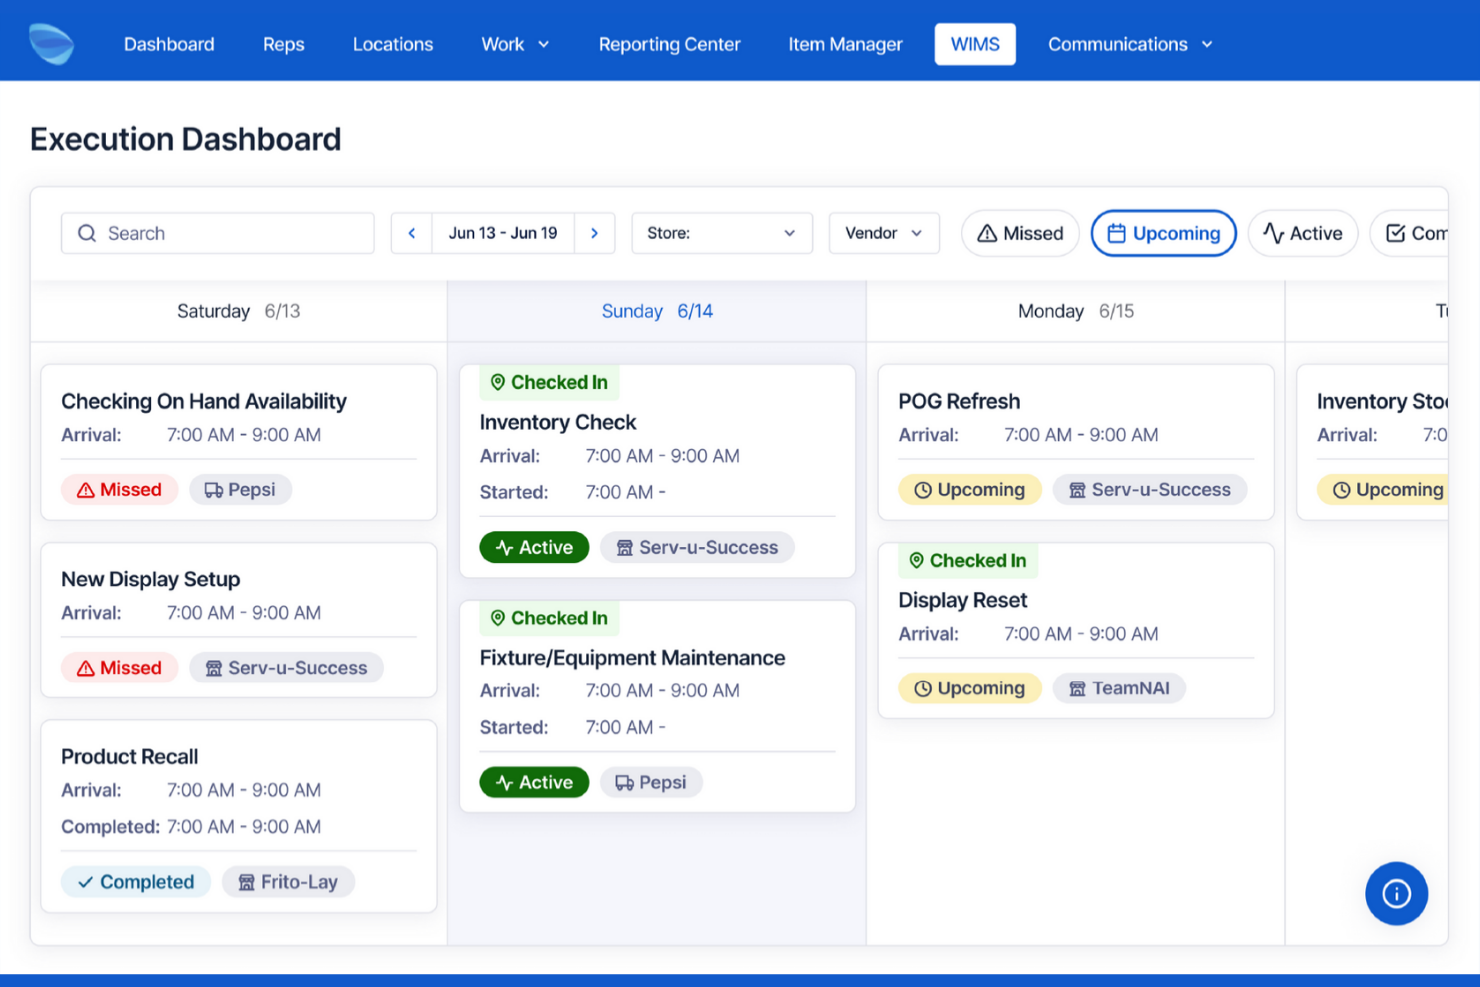Click the company logo in the navigation bar
Image resolution: width=1480 pixels, height=987 pixels.
click(51, 43)
